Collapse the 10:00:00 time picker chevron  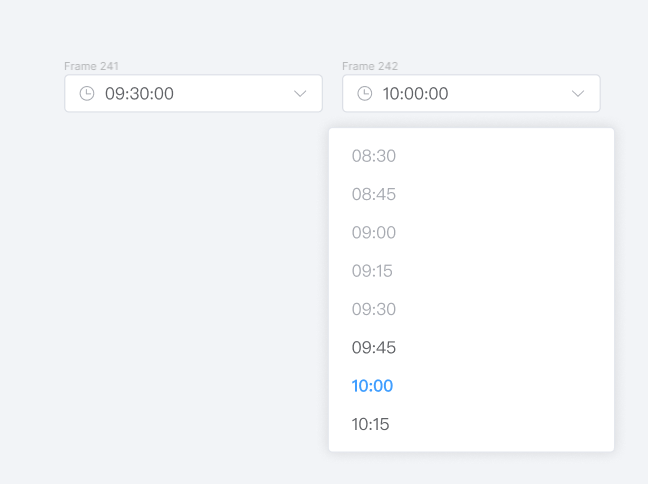pyautogui.click(x=578, y=94)
